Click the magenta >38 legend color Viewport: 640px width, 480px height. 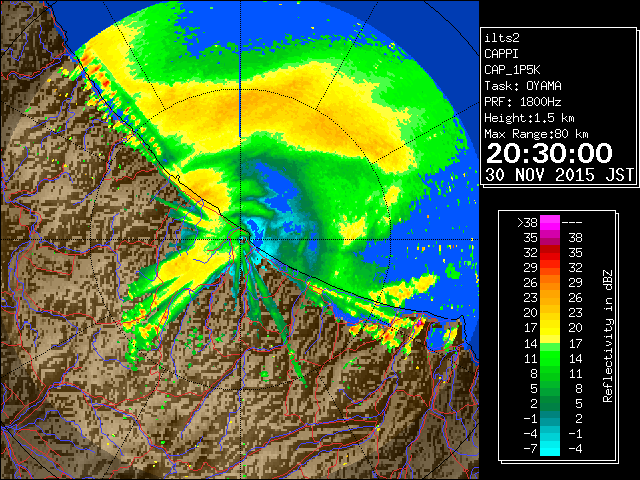550,222
